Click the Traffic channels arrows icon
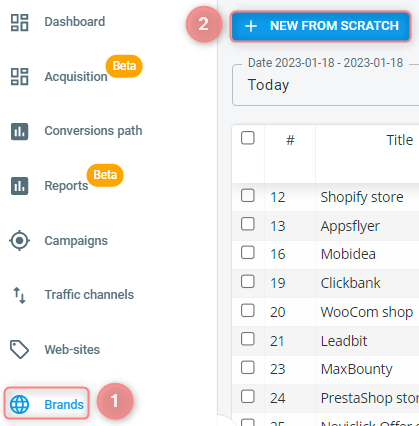 tap(19, 295)
